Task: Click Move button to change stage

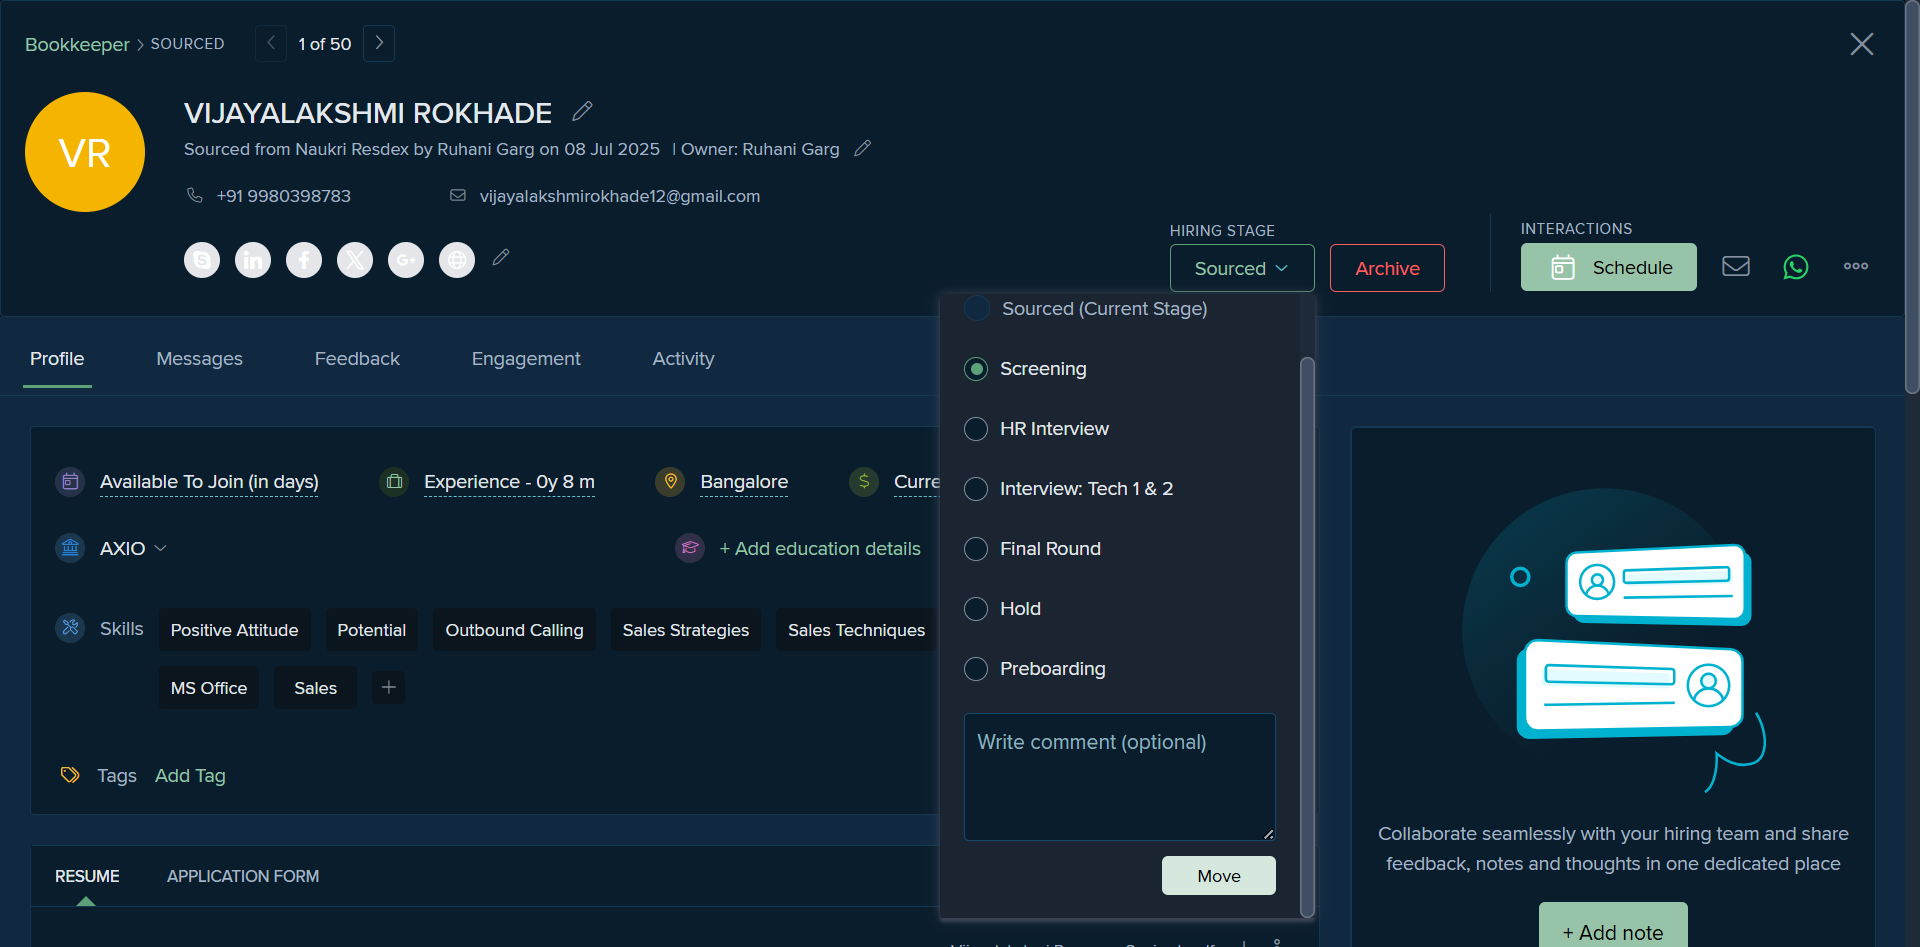Action: click(x=1219, y=876)
